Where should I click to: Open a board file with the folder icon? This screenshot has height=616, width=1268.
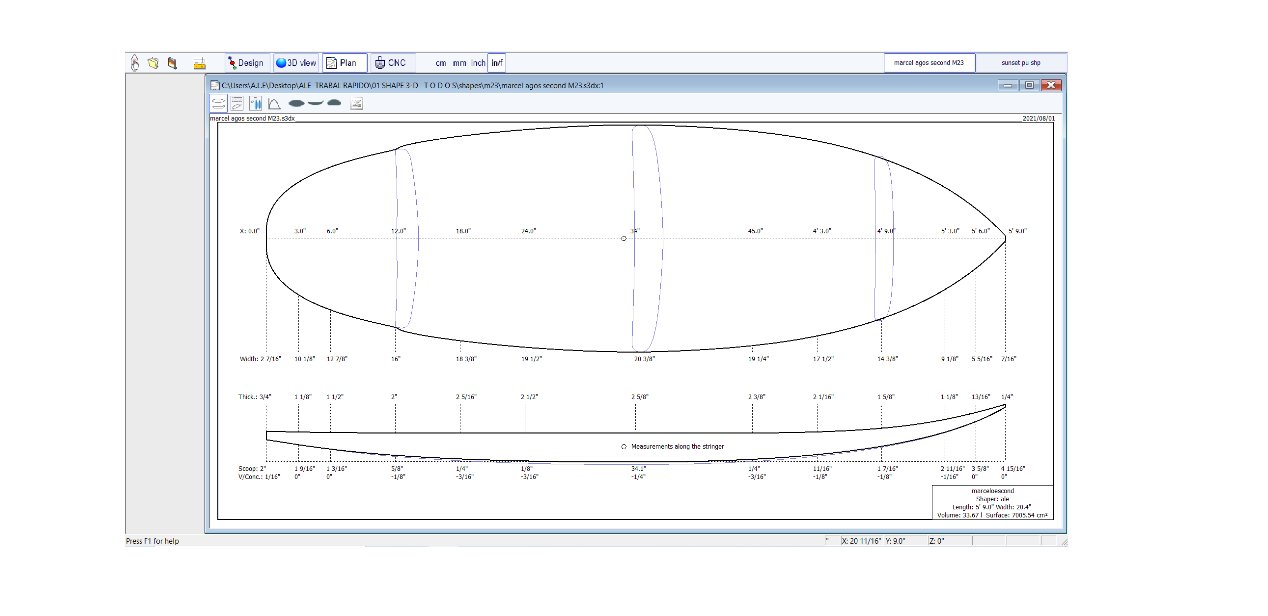(x=153, y=62)
